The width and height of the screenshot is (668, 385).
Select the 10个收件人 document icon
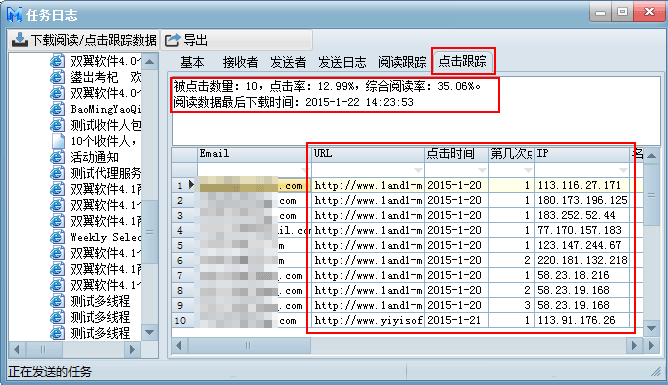[58, 141]
